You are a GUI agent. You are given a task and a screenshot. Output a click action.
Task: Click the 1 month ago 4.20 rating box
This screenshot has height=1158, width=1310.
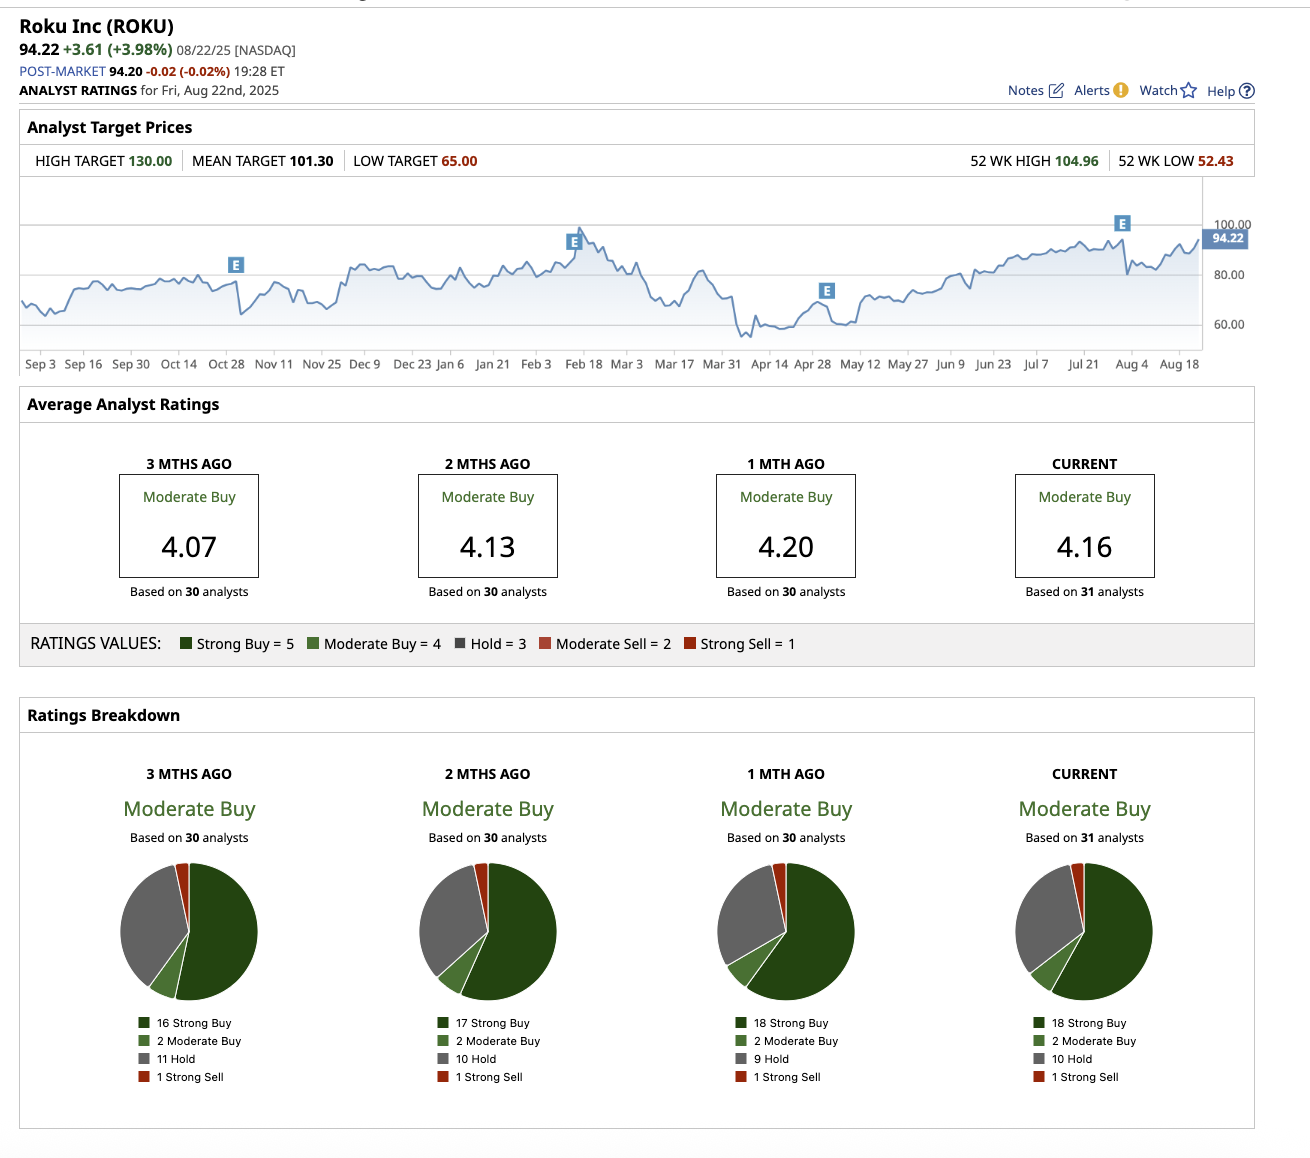point(786,526)
